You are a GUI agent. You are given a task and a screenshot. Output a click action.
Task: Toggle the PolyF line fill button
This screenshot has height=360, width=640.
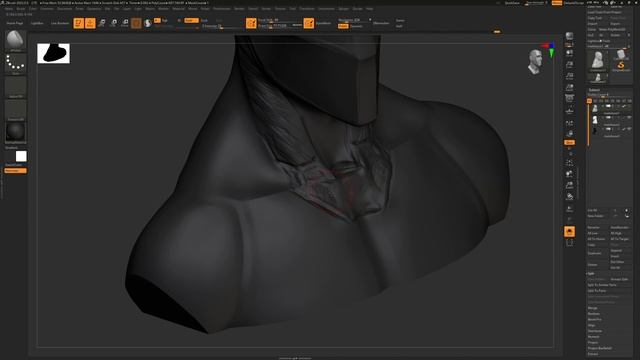(569, 208)
